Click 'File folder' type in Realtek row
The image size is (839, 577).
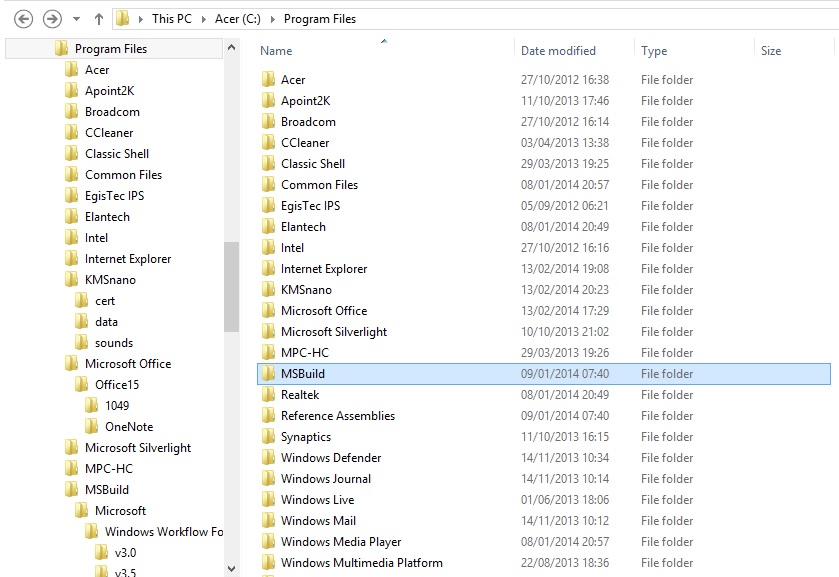pos(667,394)
